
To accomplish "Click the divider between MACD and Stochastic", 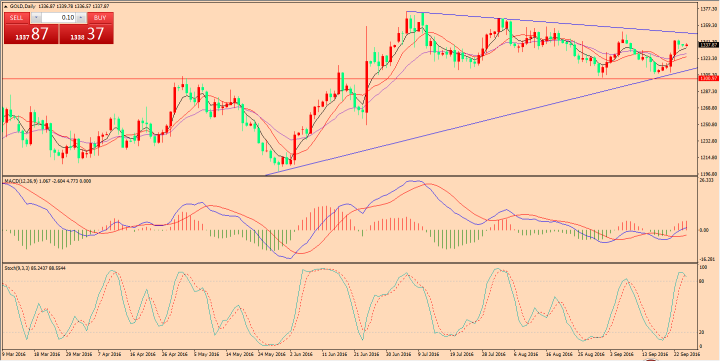I will point(349,263).
